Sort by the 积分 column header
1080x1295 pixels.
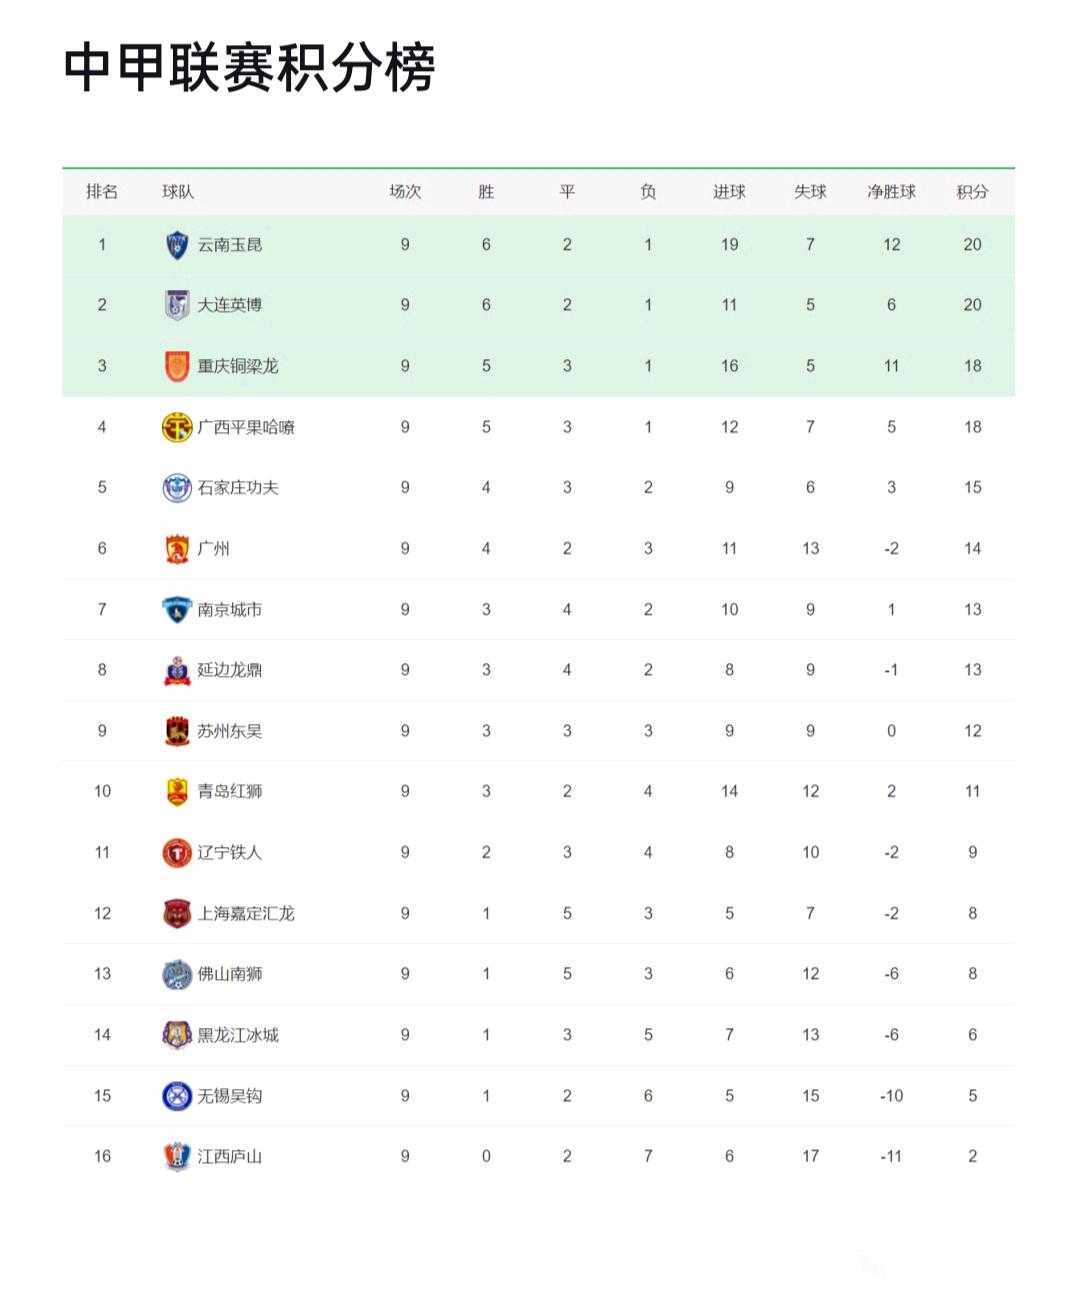coord(972,192)
